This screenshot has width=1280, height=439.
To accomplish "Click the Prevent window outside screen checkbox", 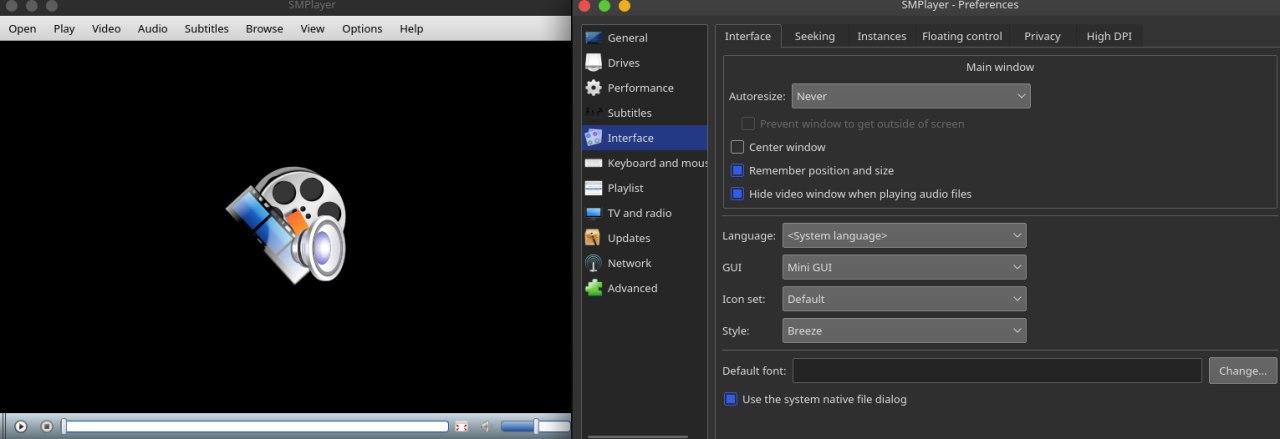I will pyautogui.click(x=748, y=124).
